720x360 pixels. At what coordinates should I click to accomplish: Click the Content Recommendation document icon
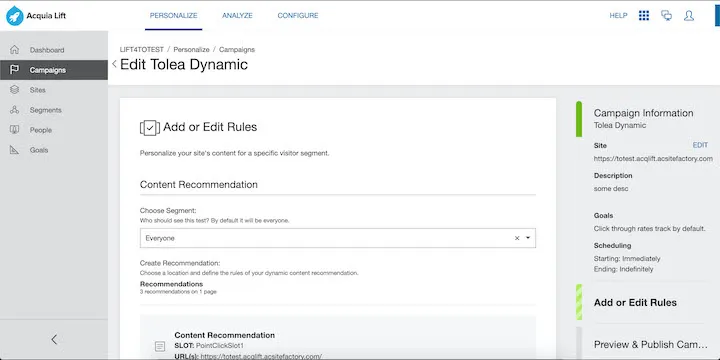coord(160,346)
